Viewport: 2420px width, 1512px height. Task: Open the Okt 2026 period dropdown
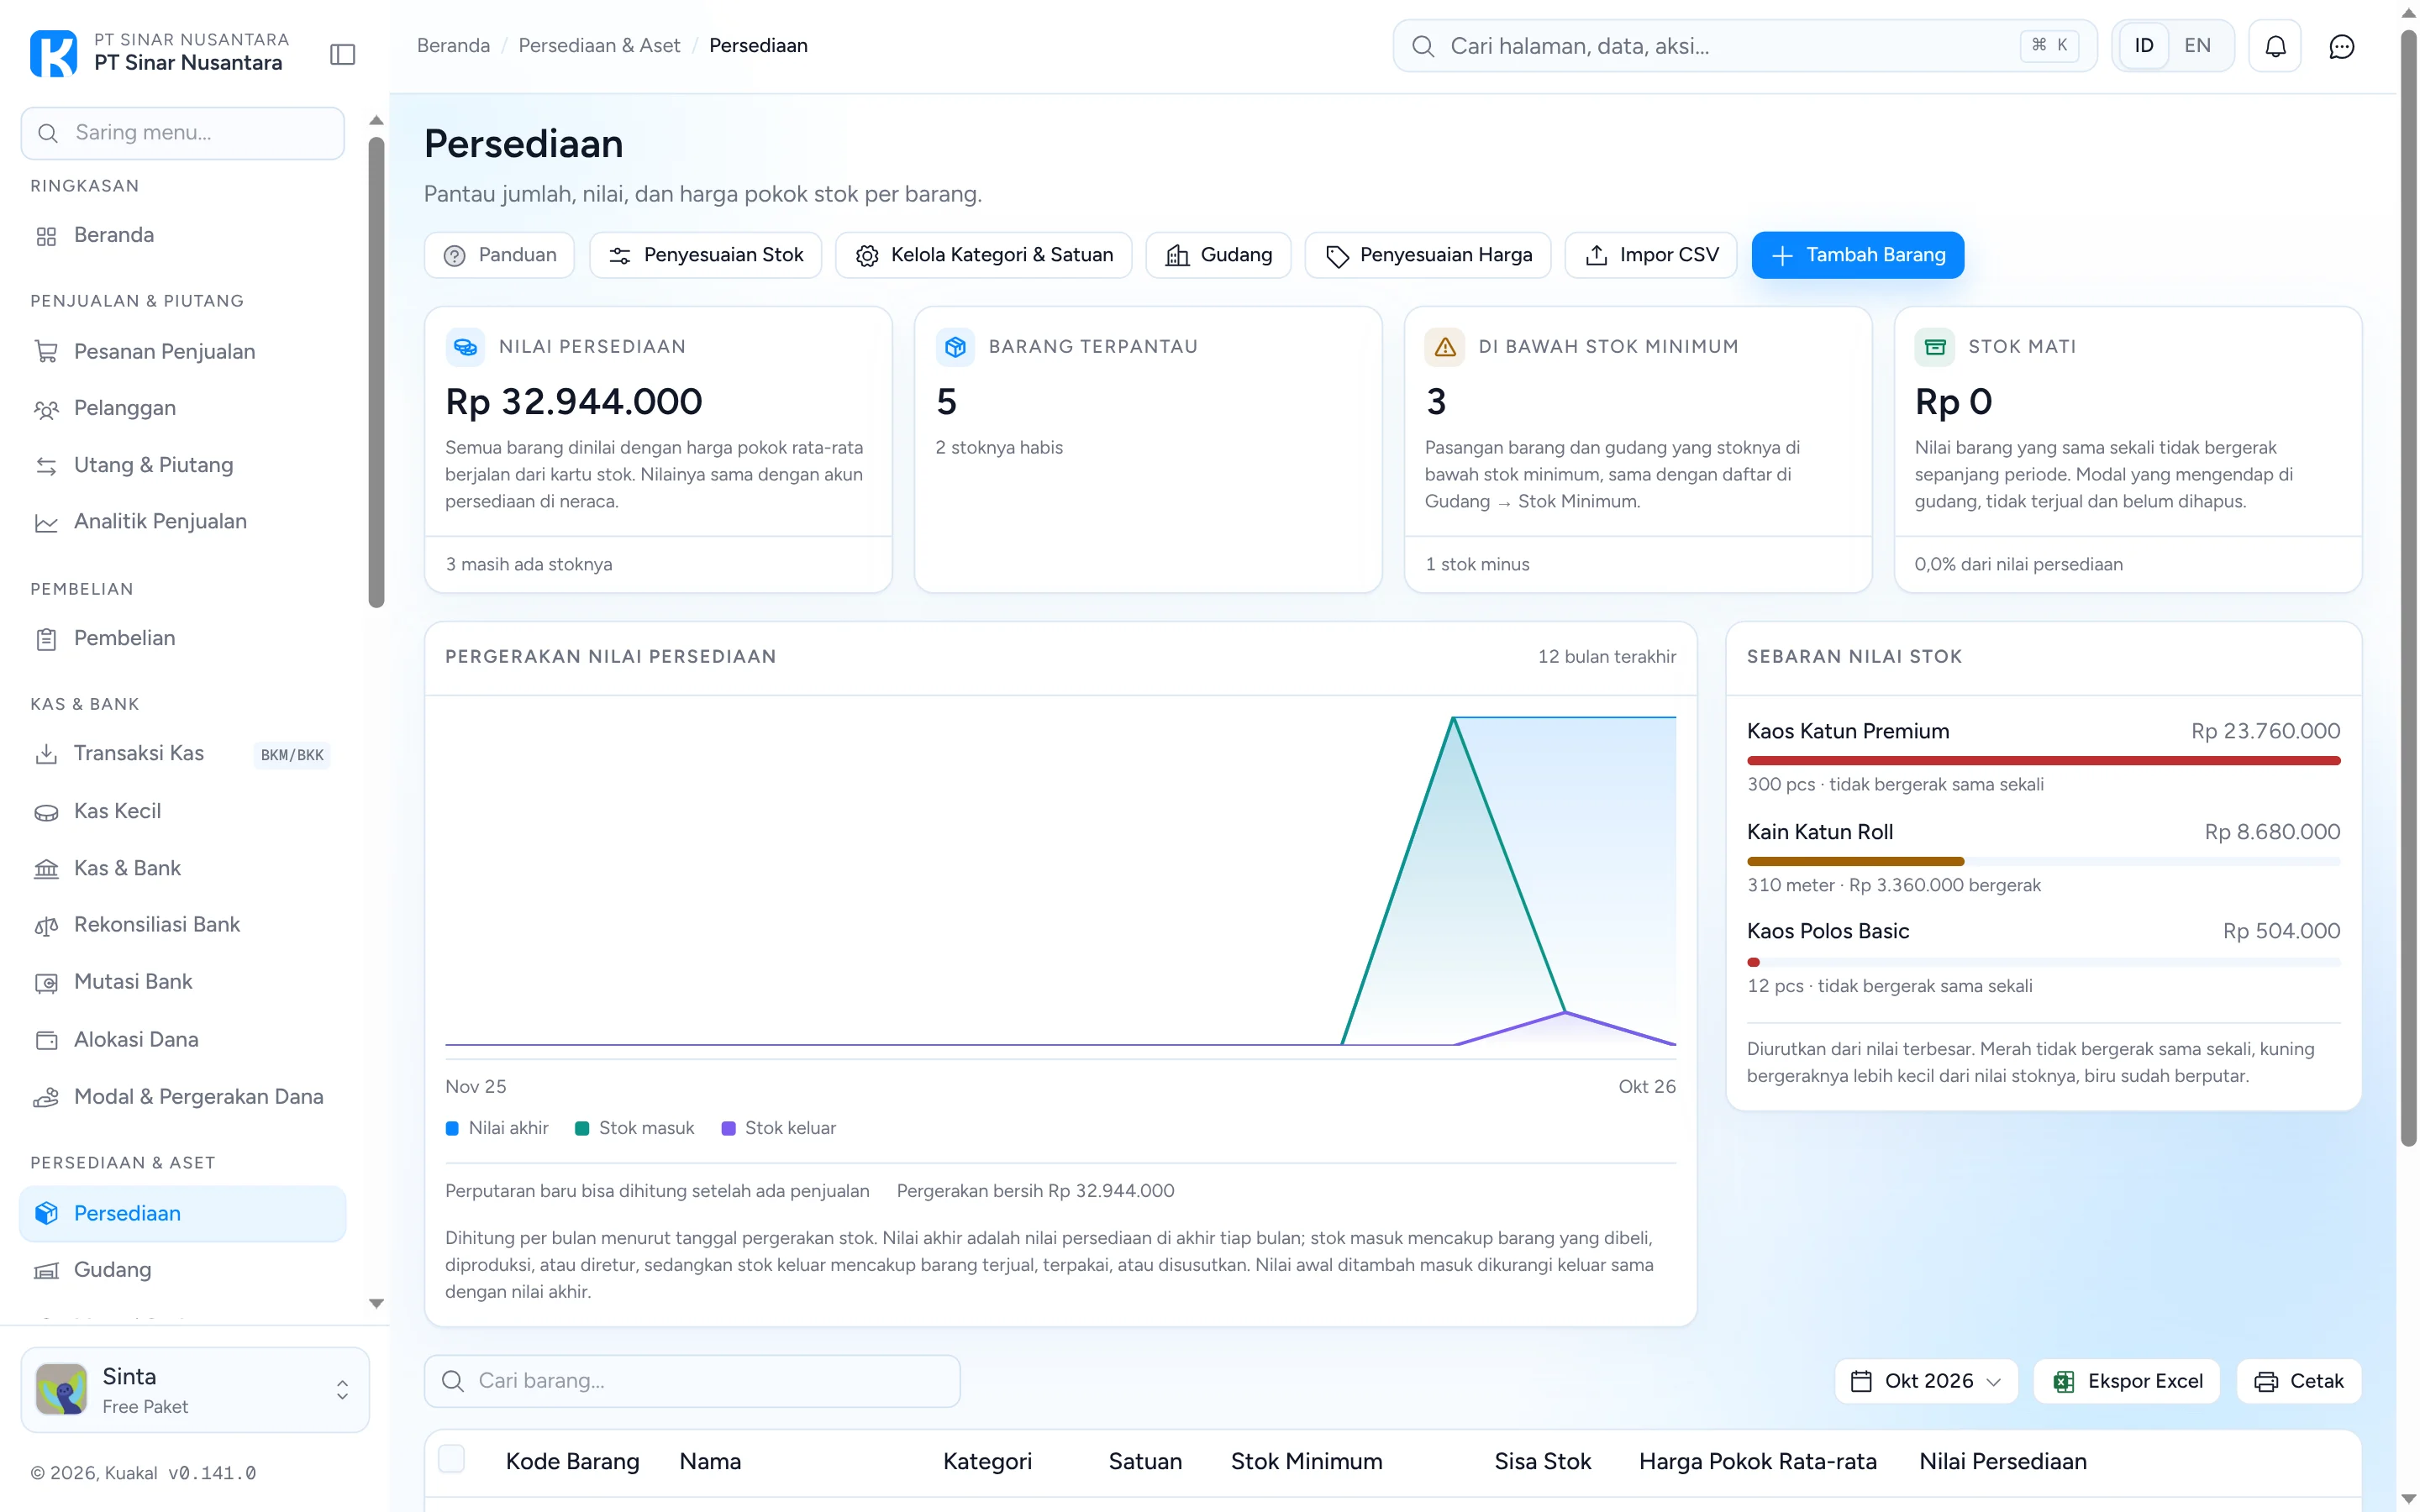1926,1381
